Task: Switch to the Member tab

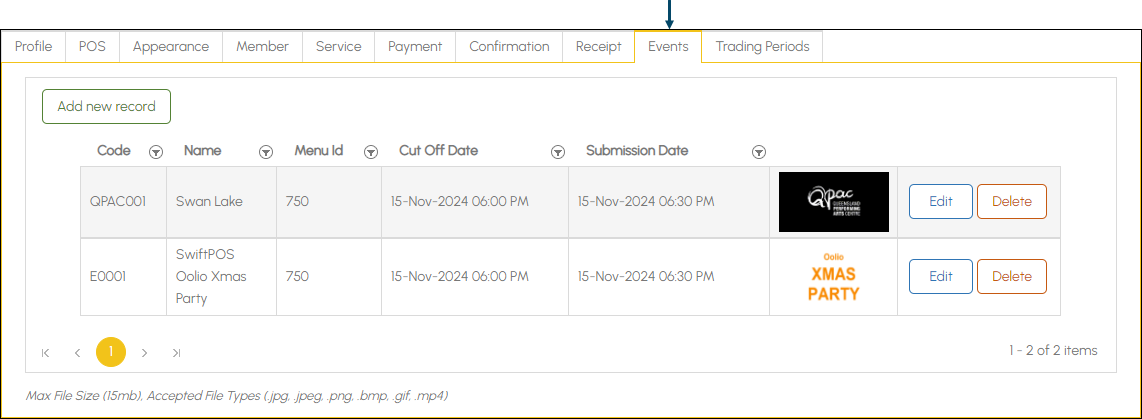Action: tap(262, 47)
